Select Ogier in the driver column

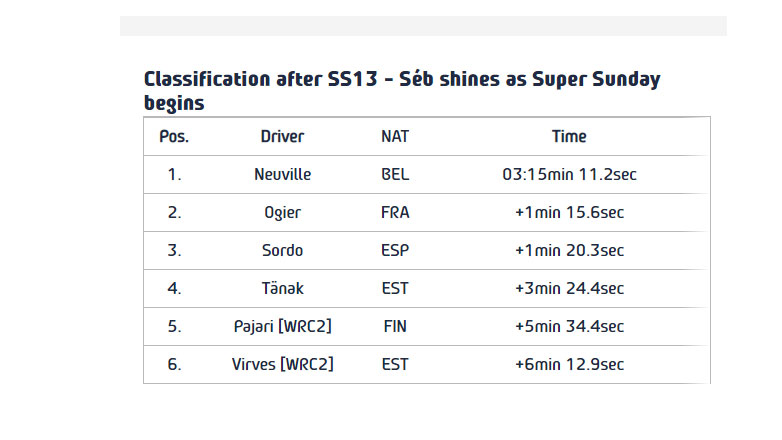pyautogui.click(x=282, y=212)
